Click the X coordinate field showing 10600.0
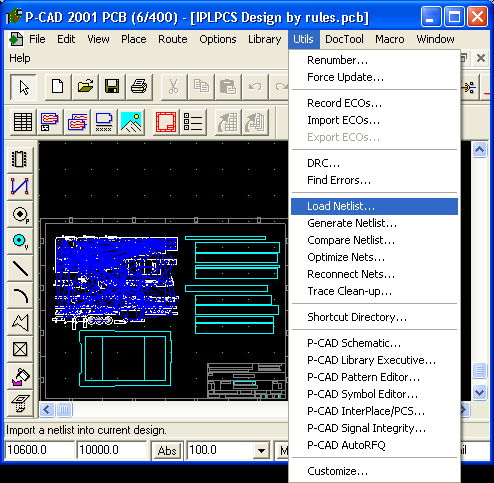 pos(39,450)
